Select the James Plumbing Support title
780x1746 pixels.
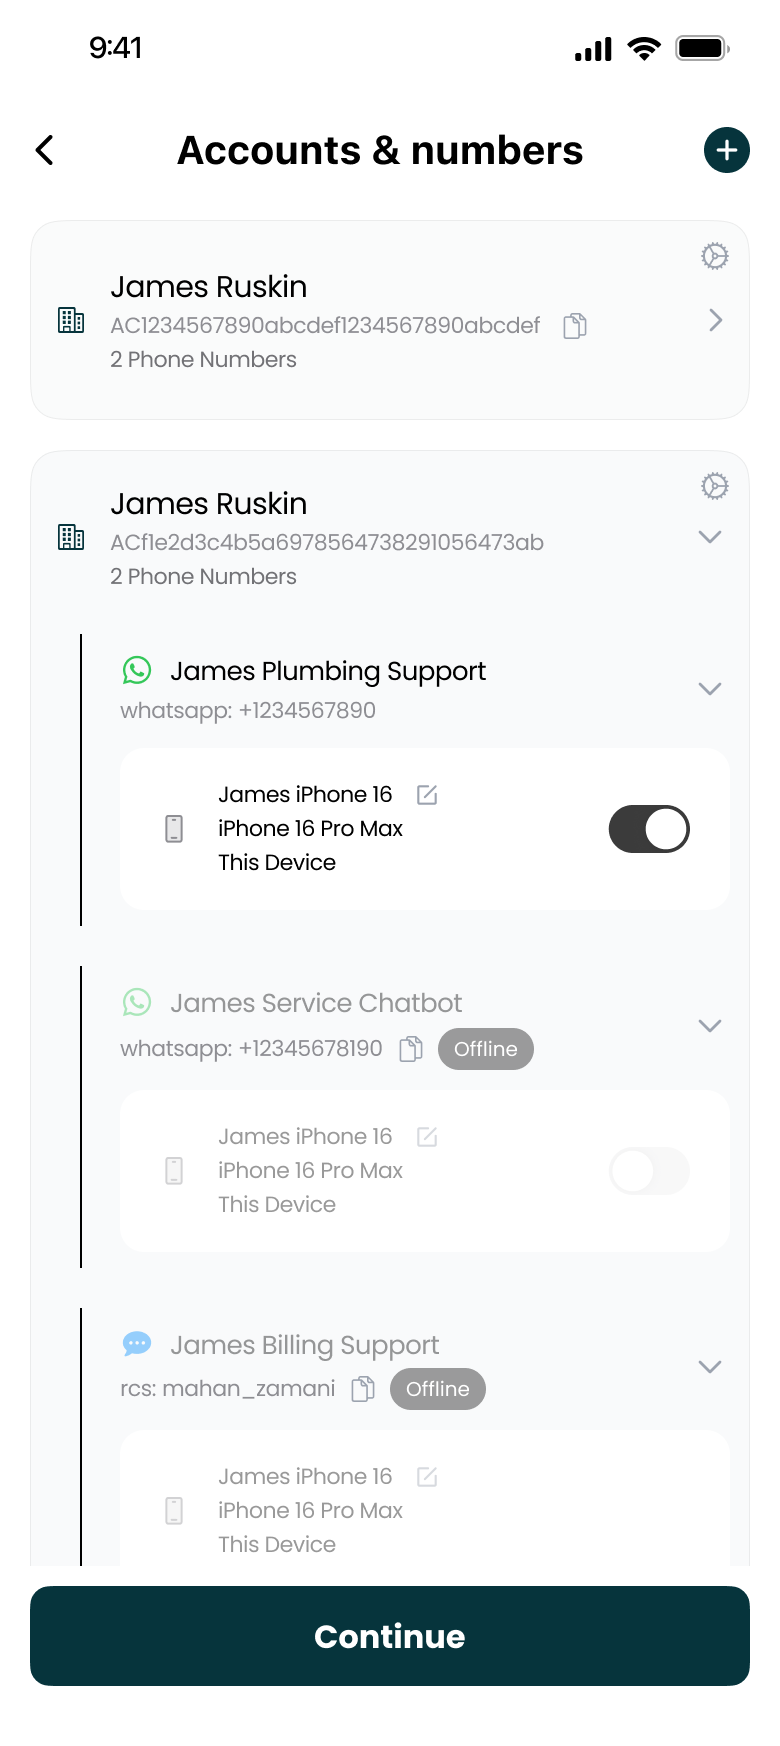coord(329,670)
